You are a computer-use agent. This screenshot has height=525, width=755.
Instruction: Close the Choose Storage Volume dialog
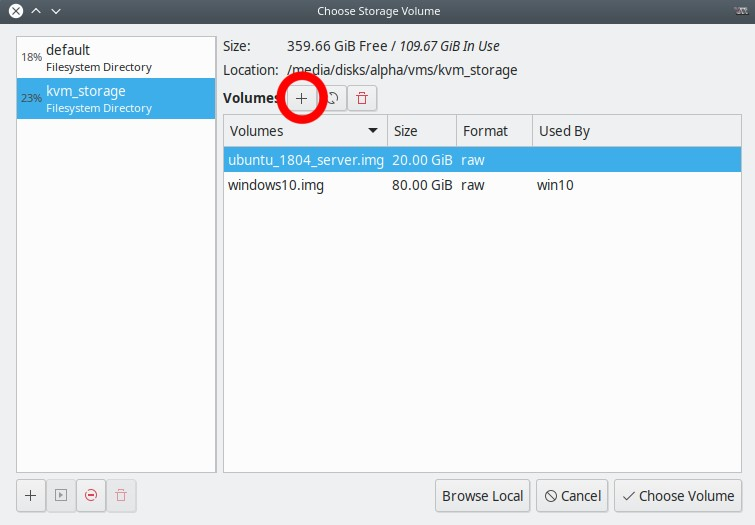[x=16, y=11]
